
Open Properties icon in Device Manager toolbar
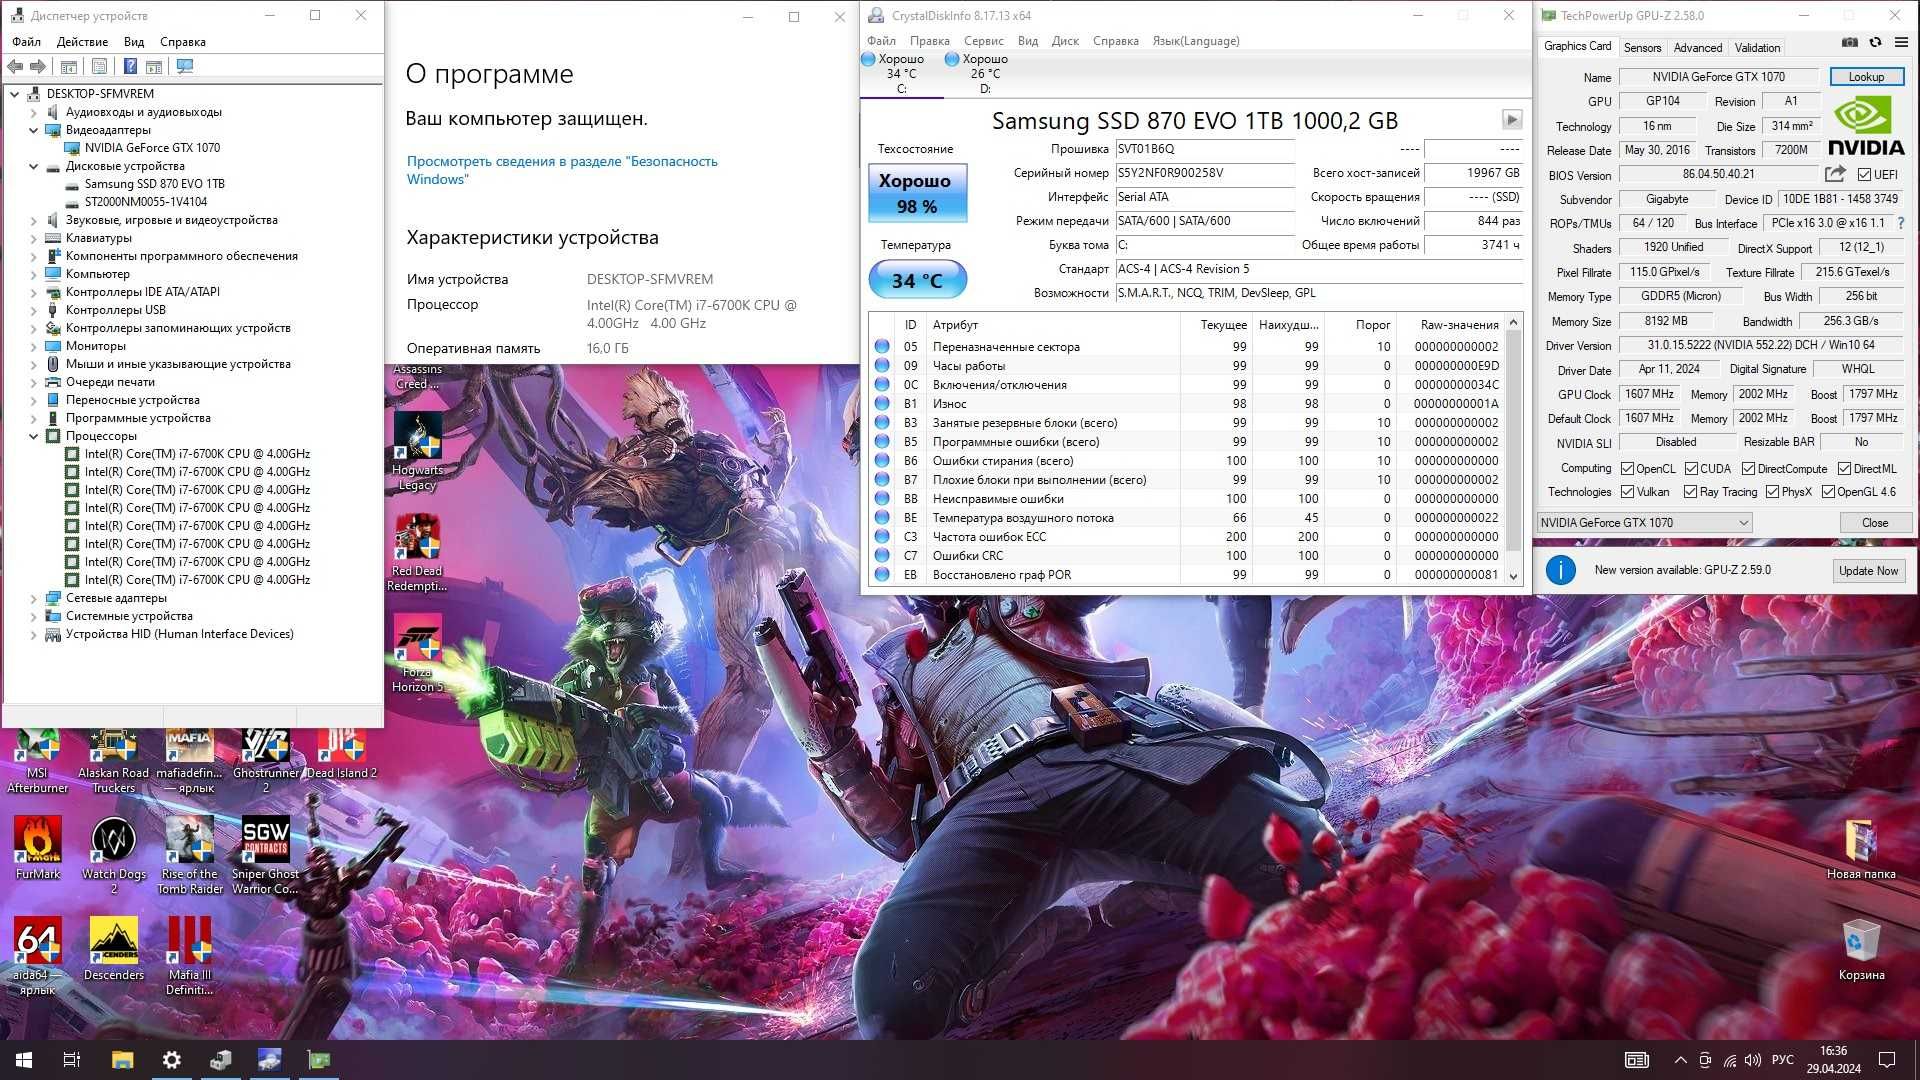click(x=99, y=66)
